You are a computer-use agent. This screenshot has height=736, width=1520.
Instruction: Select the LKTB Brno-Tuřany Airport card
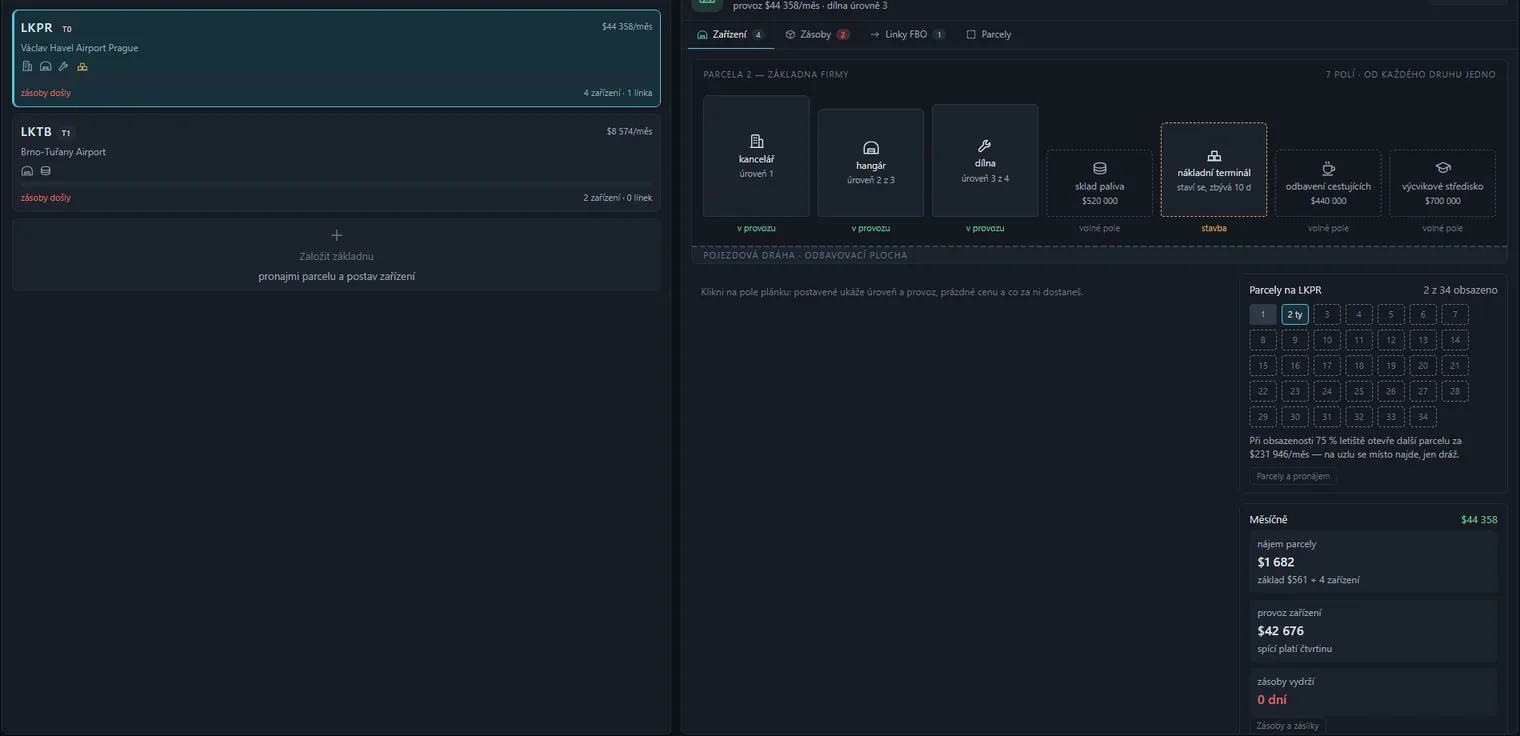pos(336,162)
